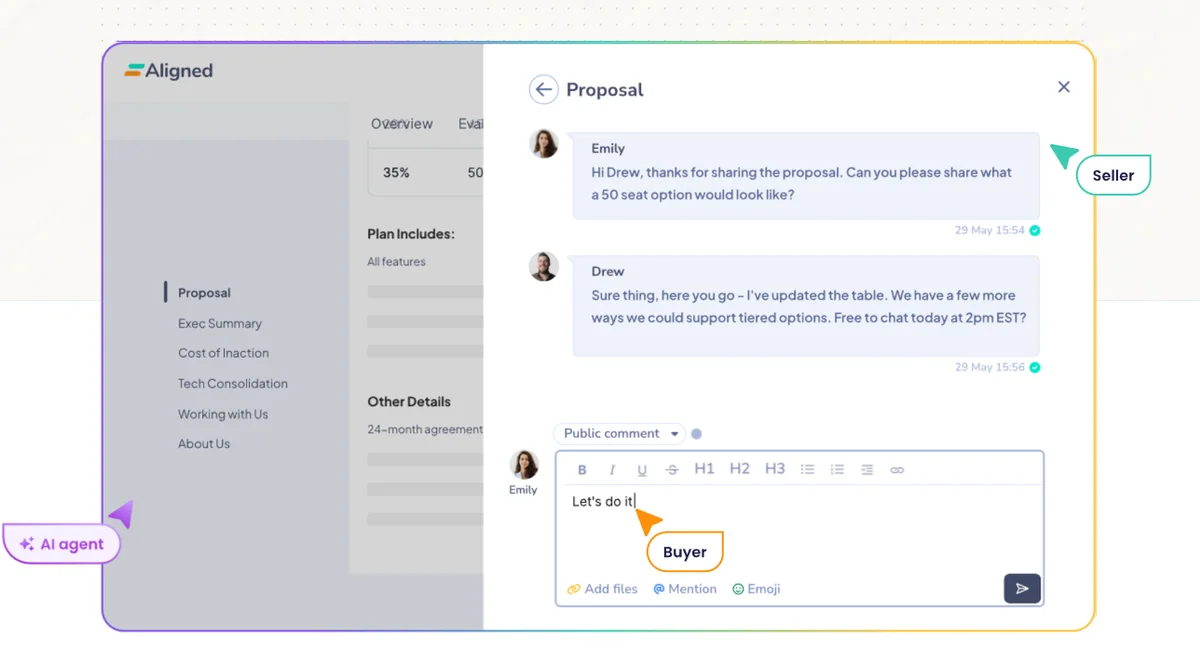Click Emily's avatar on first message

(544, 143)
